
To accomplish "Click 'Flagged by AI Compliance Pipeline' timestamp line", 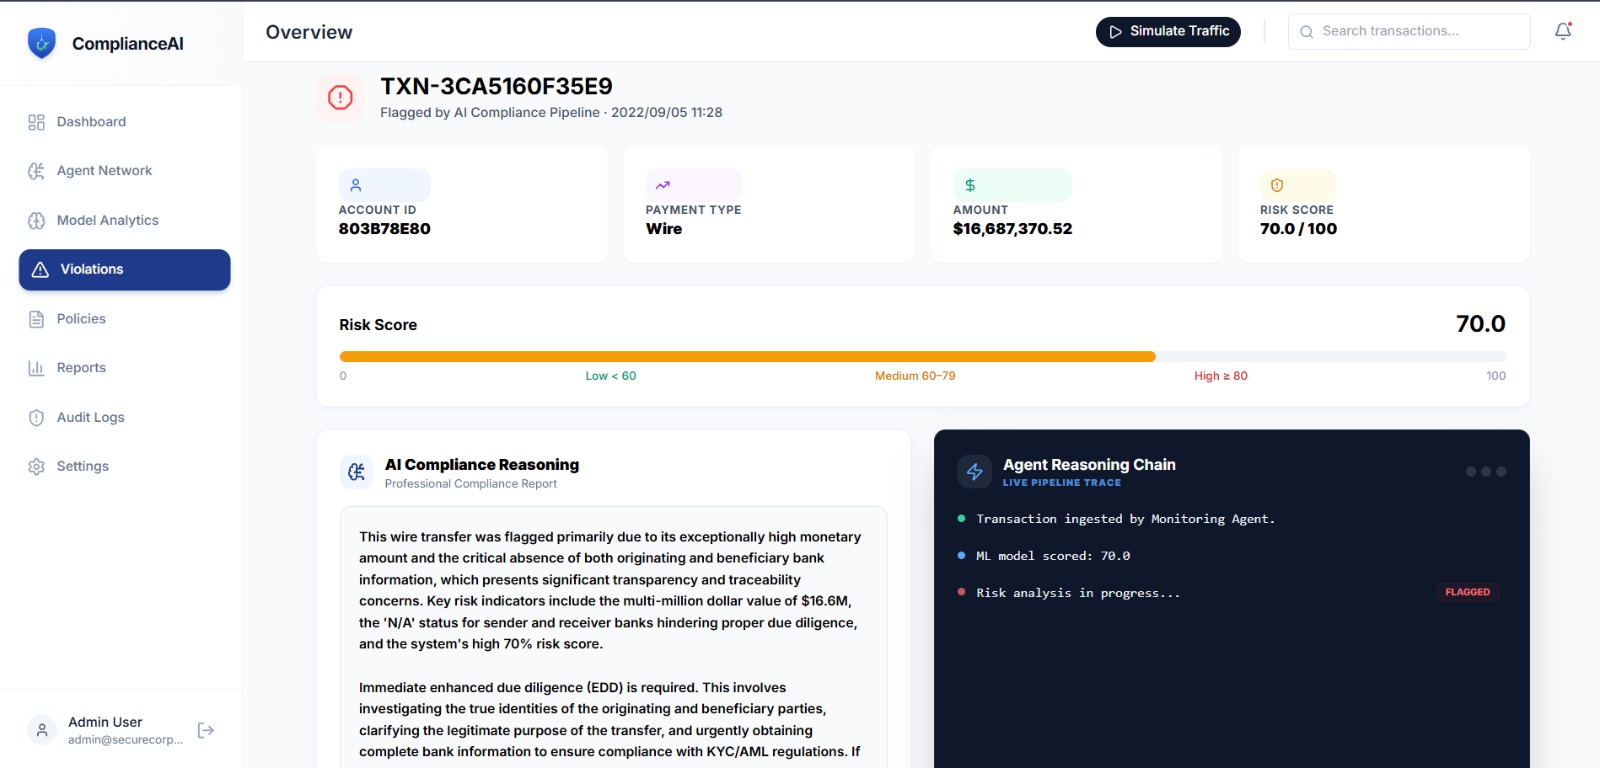I will pyautogui.click(x=551, y=113).
